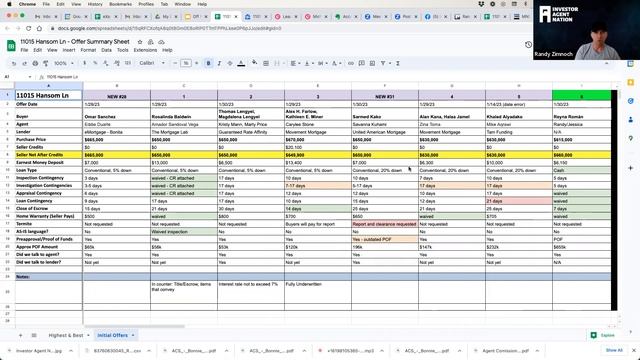Open the Calendar icon in side panel
Viewport: 640px width, 360px height.
pos(631,64)
